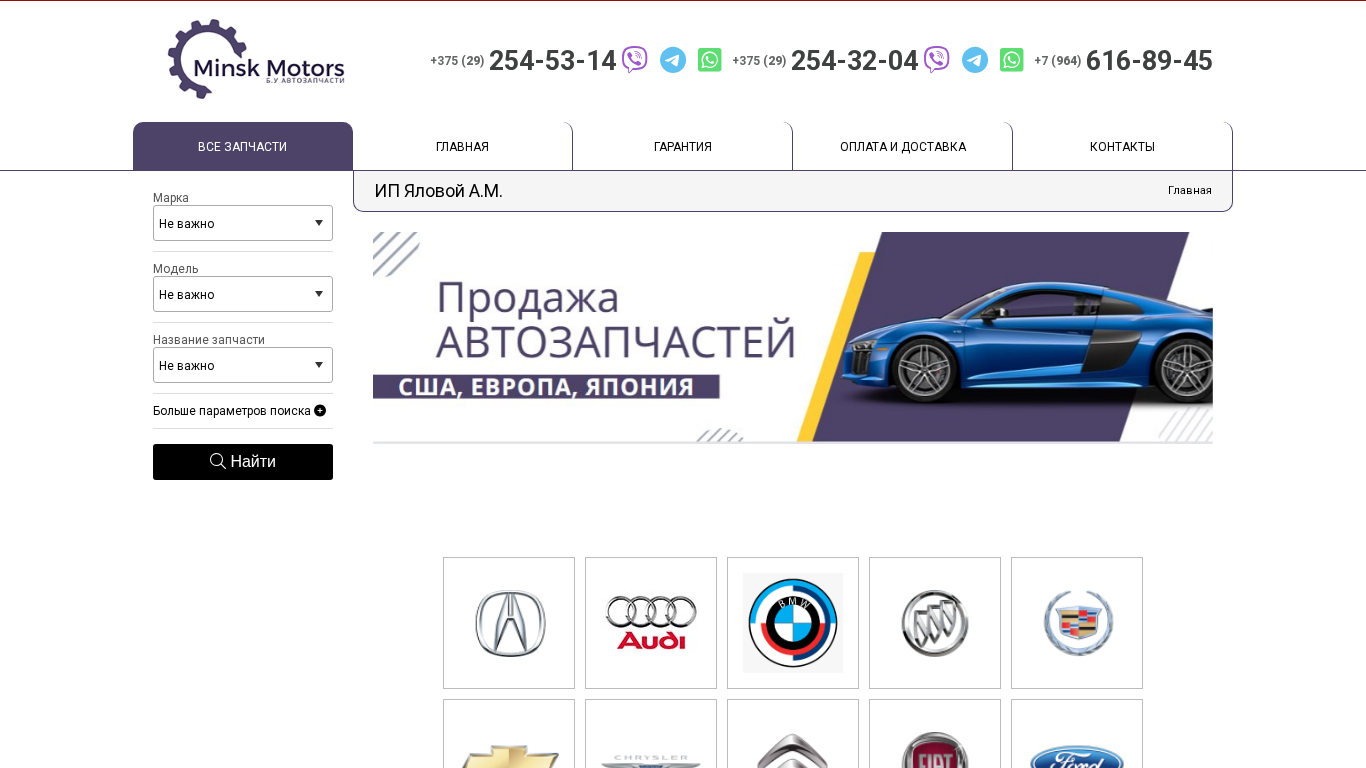Select the Buick brand logo
The height and width of the screenshot is (768, 1366).
(935, 623)
